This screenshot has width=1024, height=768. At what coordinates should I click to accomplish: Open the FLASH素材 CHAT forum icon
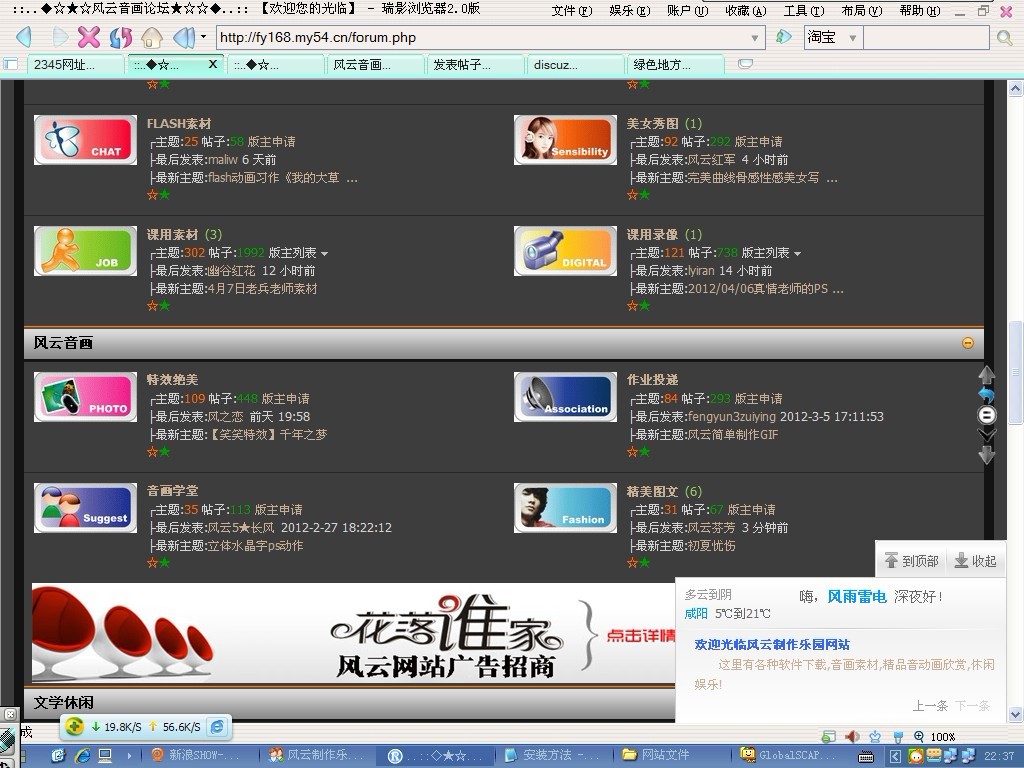pos(86,140)
